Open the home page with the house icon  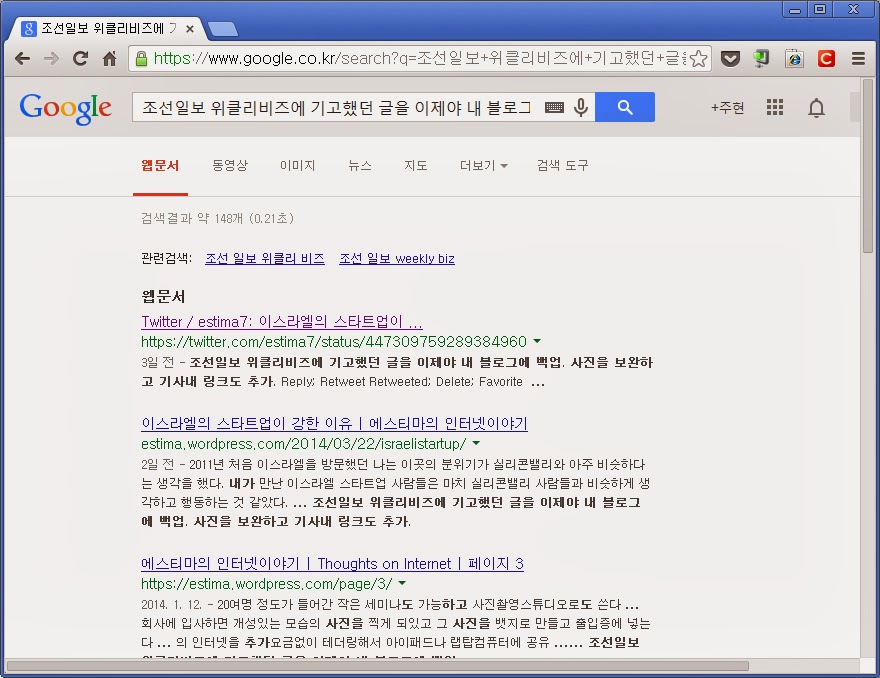(x=110, y=58)
